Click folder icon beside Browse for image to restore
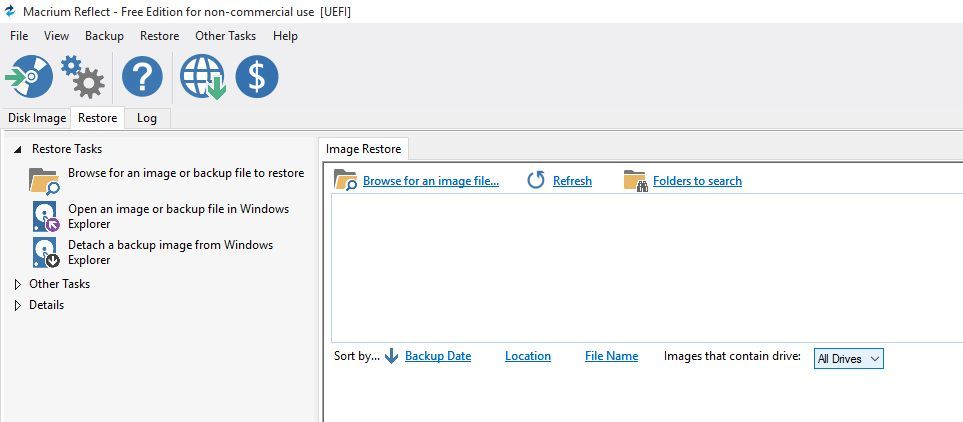 pyautogui.click(x=44, y=181)
